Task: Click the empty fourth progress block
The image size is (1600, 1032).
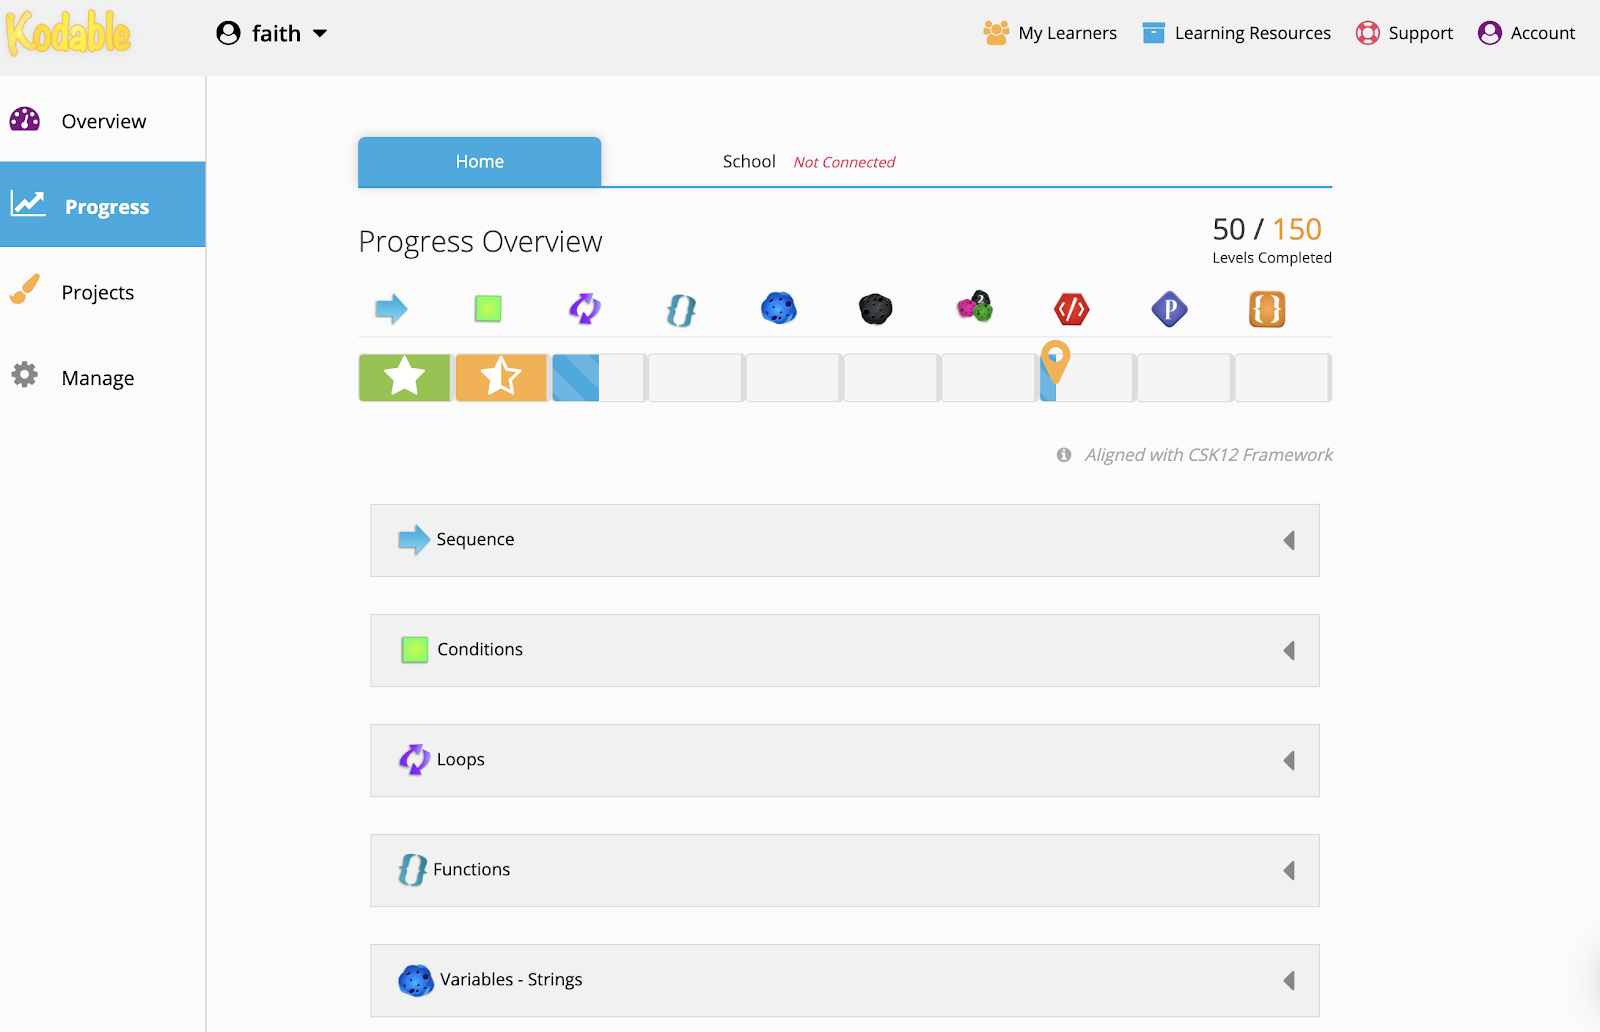Action: (x=696, y=378)
